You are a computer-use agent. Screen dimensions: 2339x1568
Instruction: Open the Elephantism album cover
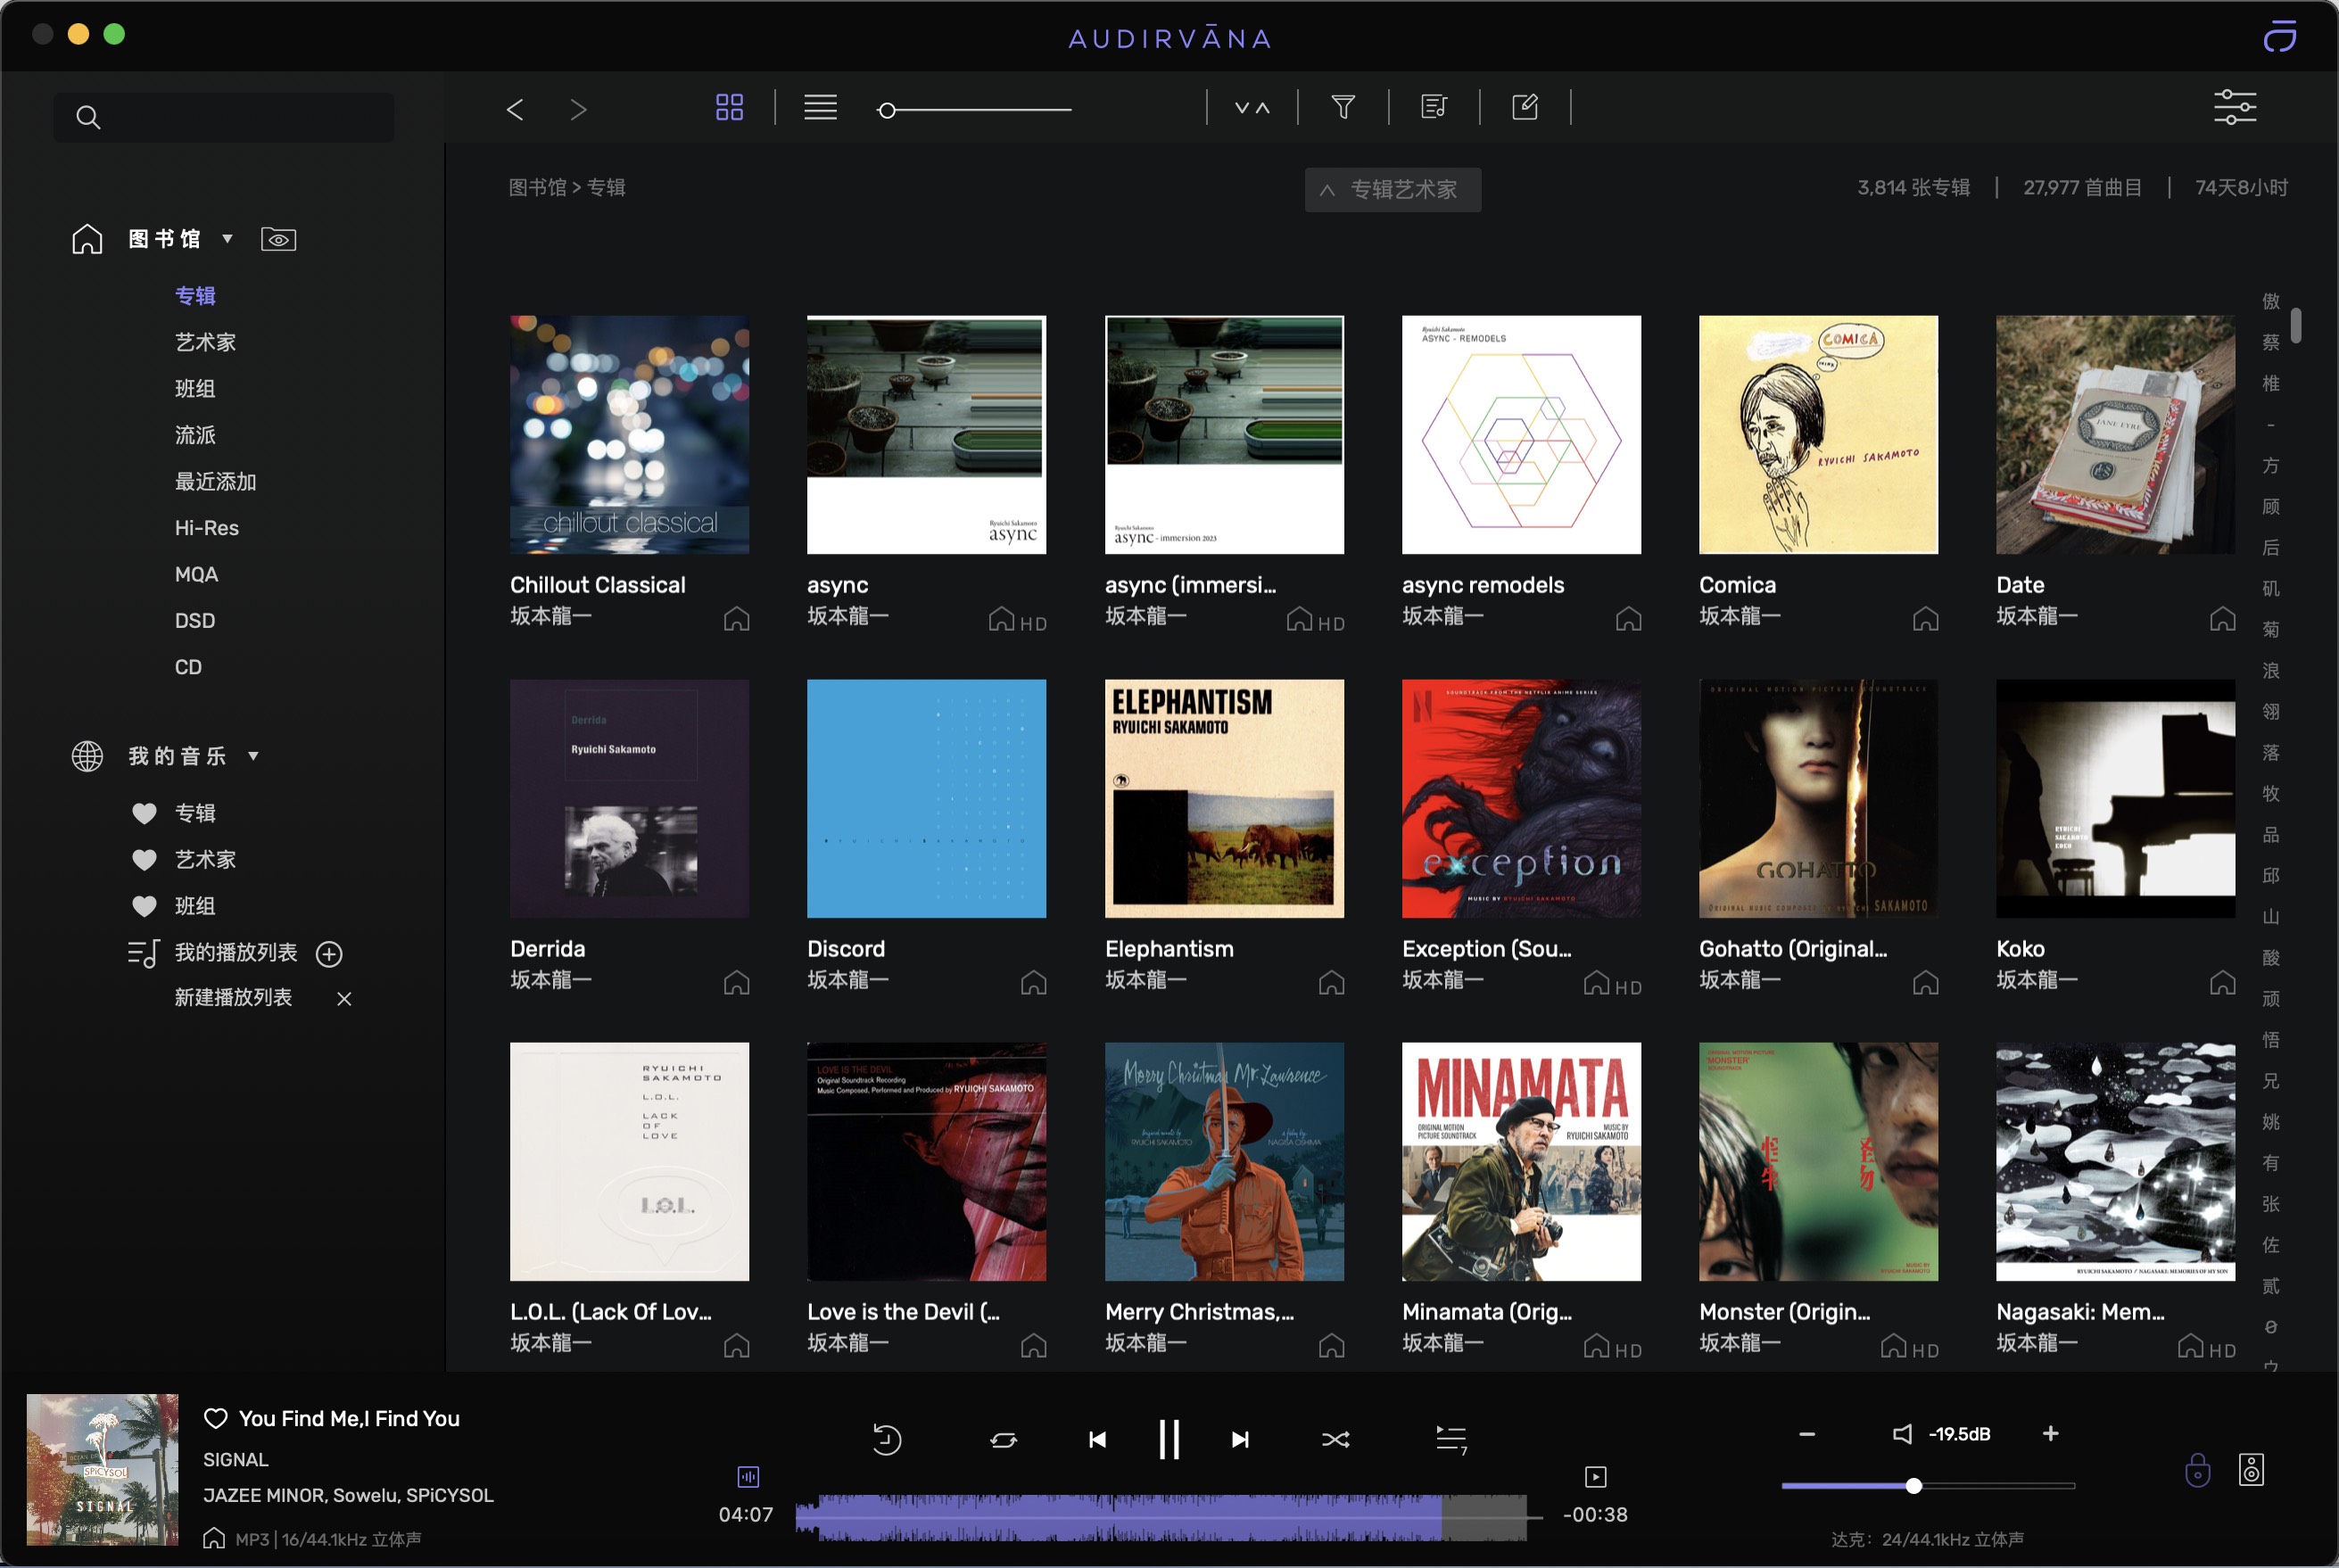[1223, 798]
